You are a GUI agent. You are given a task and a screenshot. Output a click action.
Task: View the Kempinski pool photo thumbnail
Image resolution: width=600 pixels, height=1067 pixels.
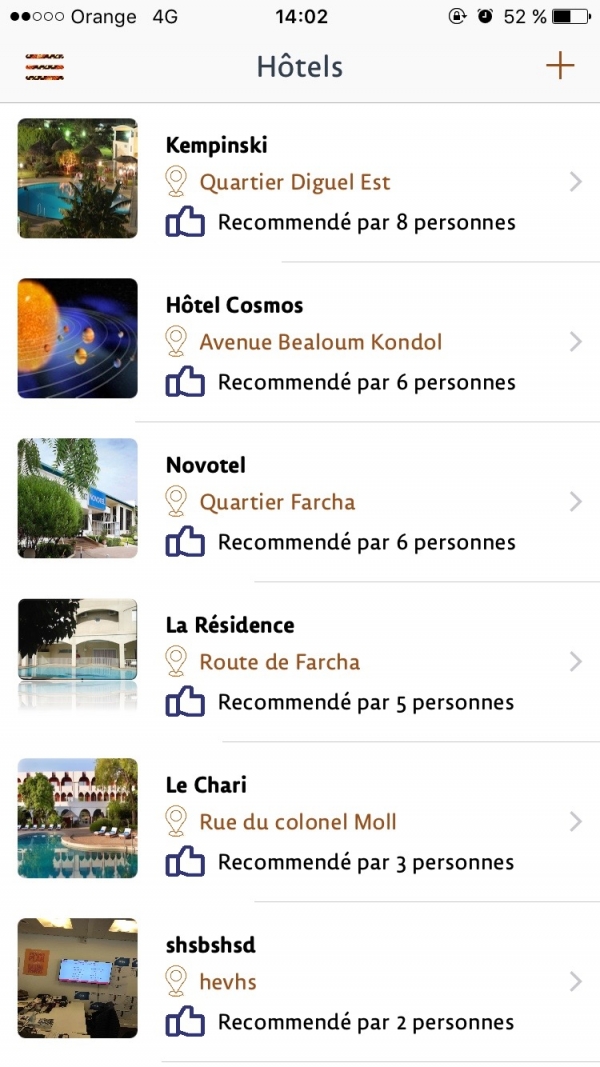point(78,178)
